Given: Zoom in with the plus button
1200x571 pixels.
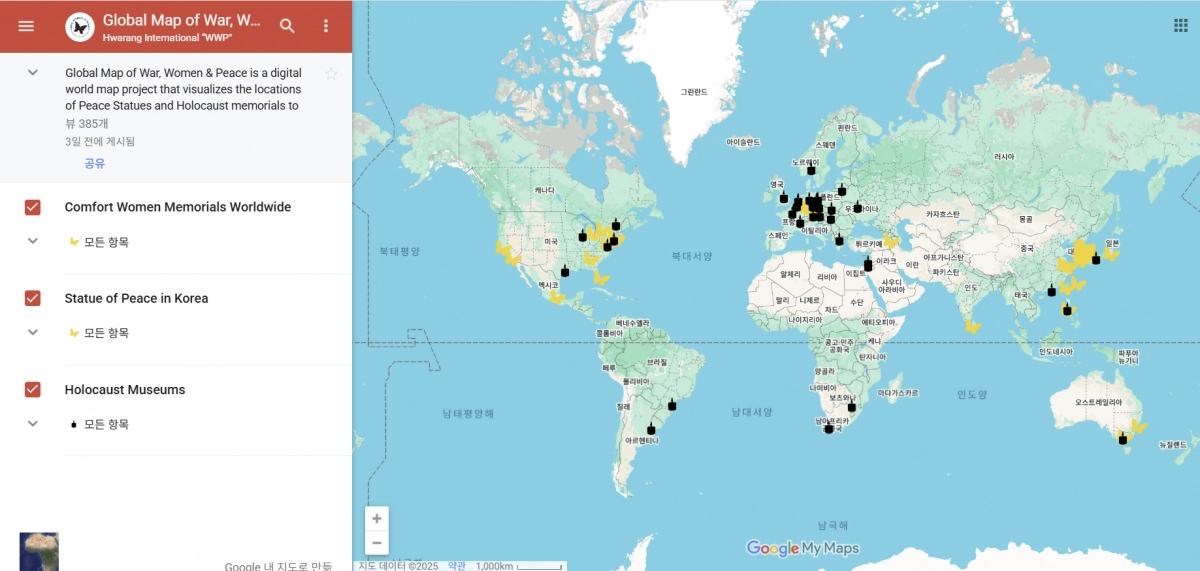Looking at the screenshot, I should (376, 518).
